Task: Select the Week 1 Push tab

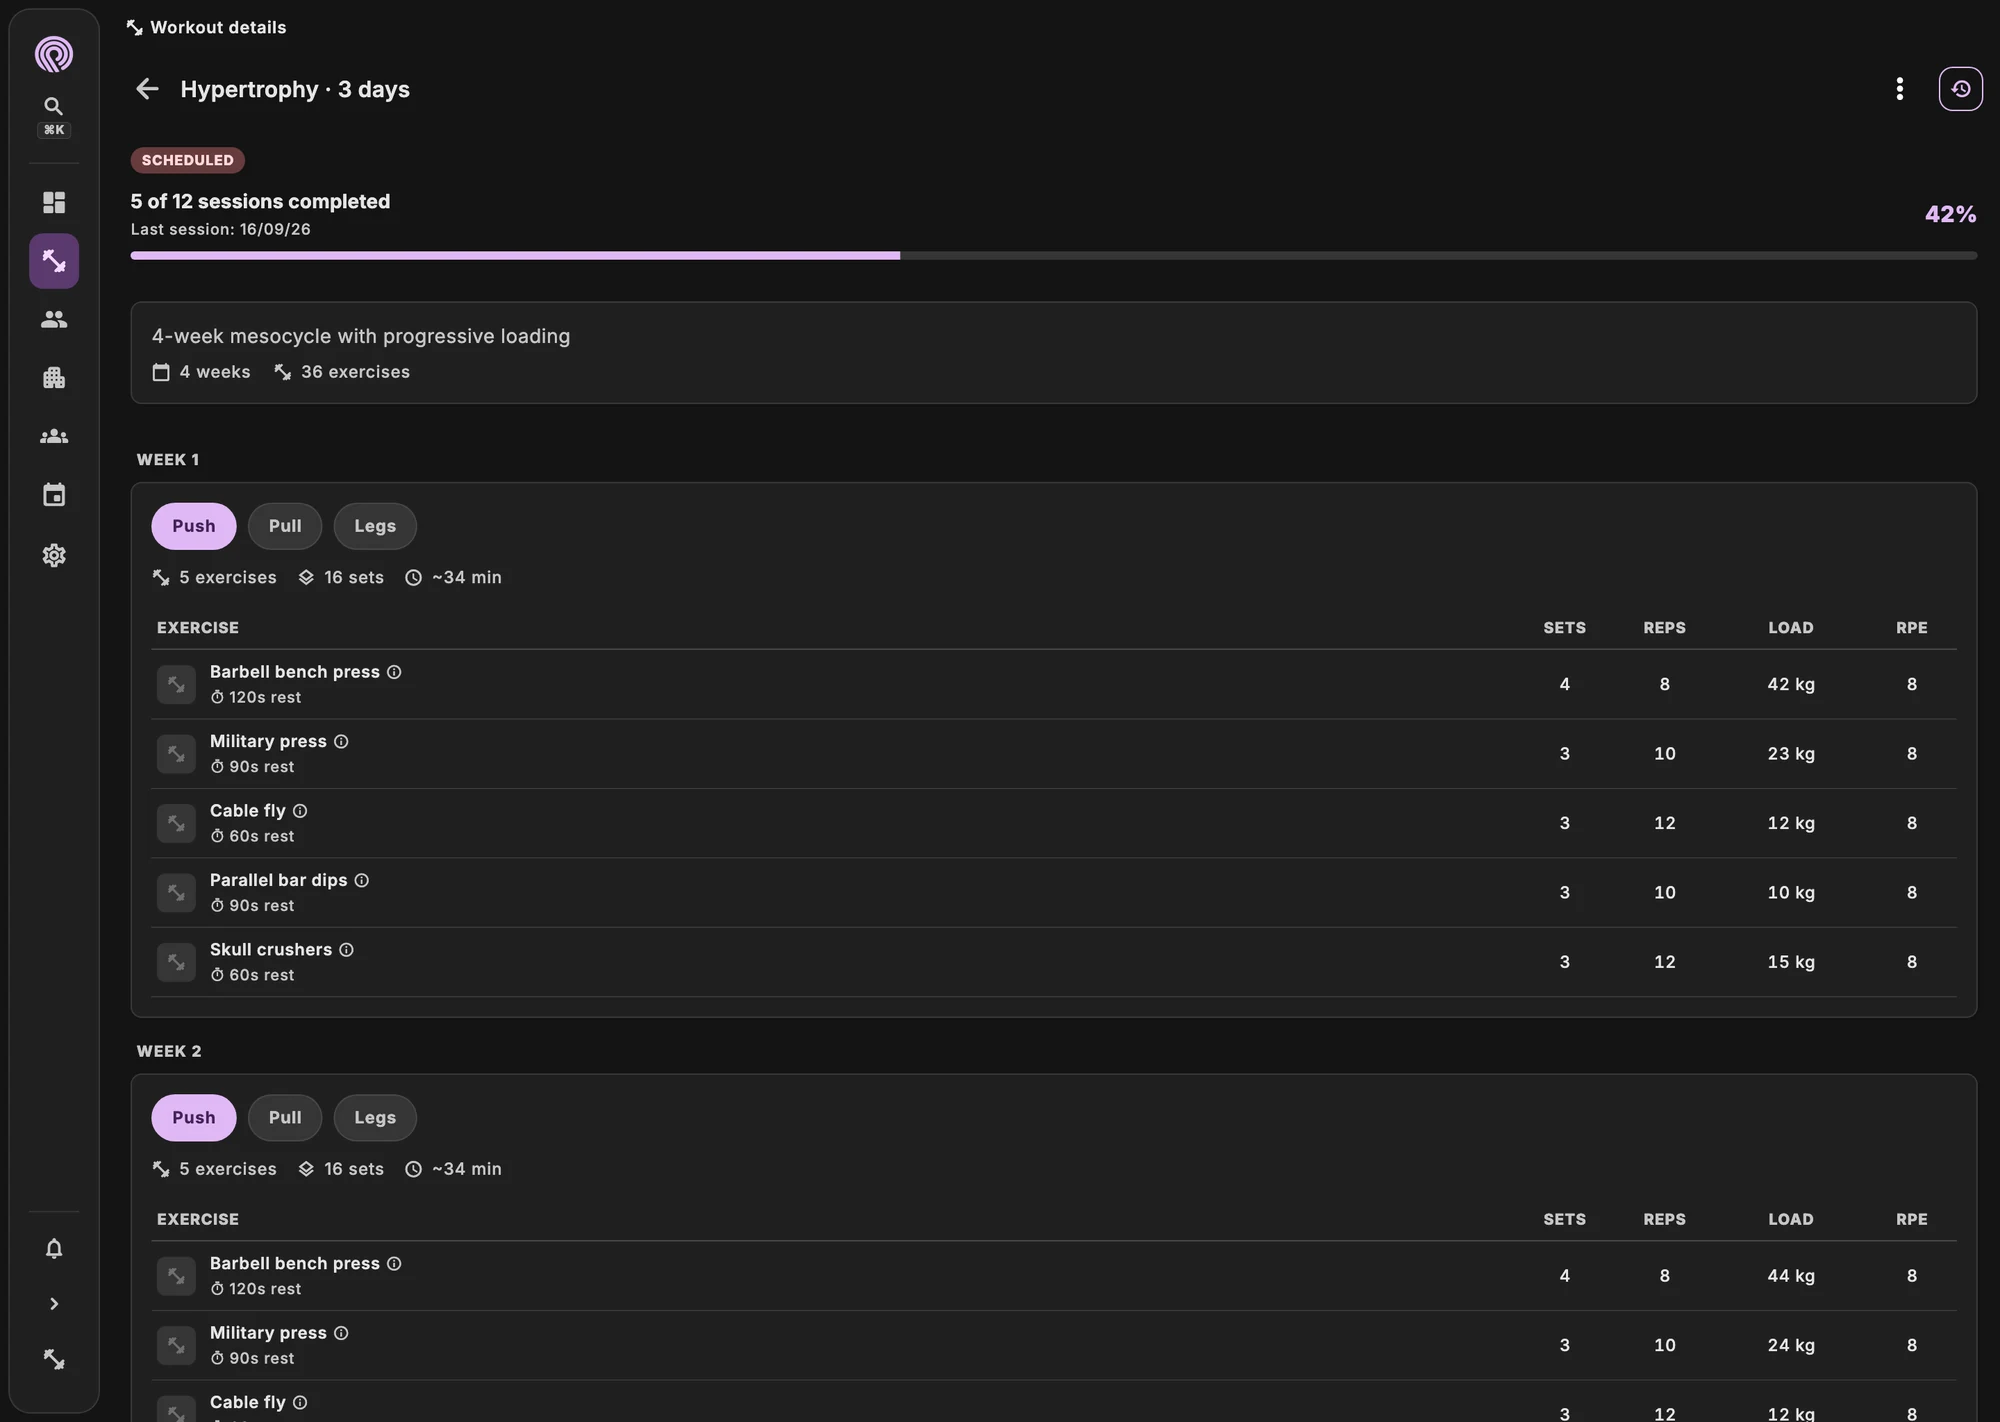Action: click(x=194, y=526)
